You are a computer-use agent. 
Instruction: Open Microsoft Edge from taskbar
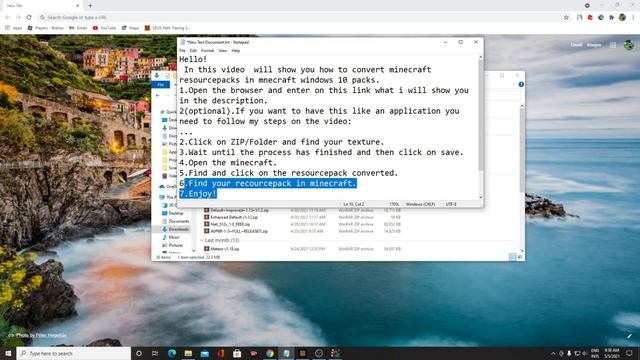point(172,353)
